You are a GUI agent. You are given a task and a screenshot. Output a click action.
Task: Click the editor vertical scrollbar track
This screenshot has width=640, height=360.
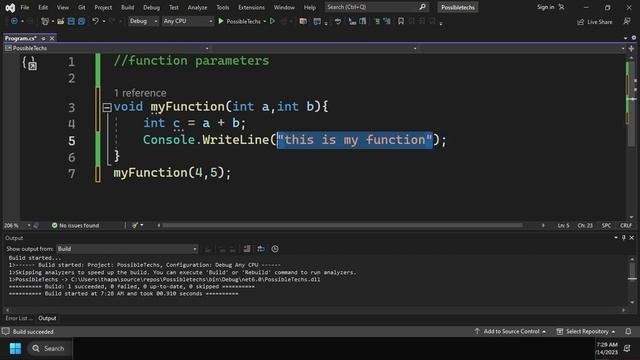click(x=631, y=139)
